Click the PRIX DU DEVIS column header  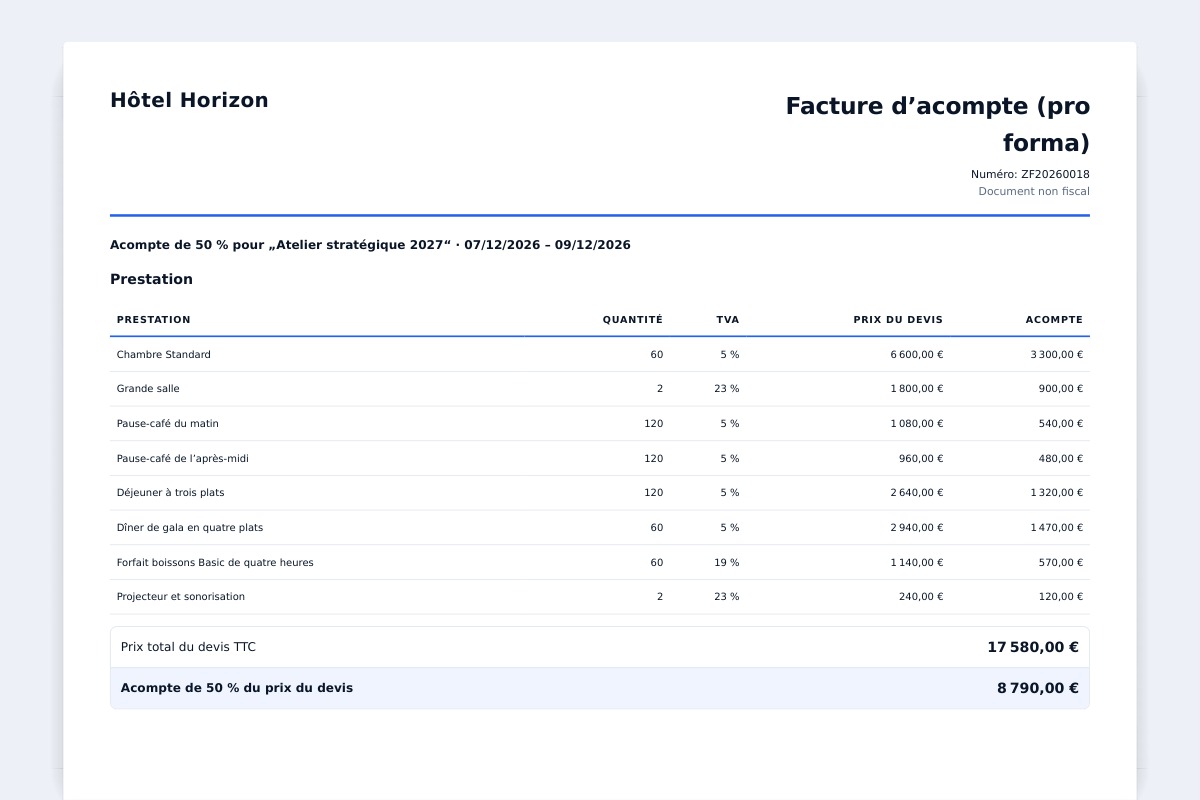point(898,320)
